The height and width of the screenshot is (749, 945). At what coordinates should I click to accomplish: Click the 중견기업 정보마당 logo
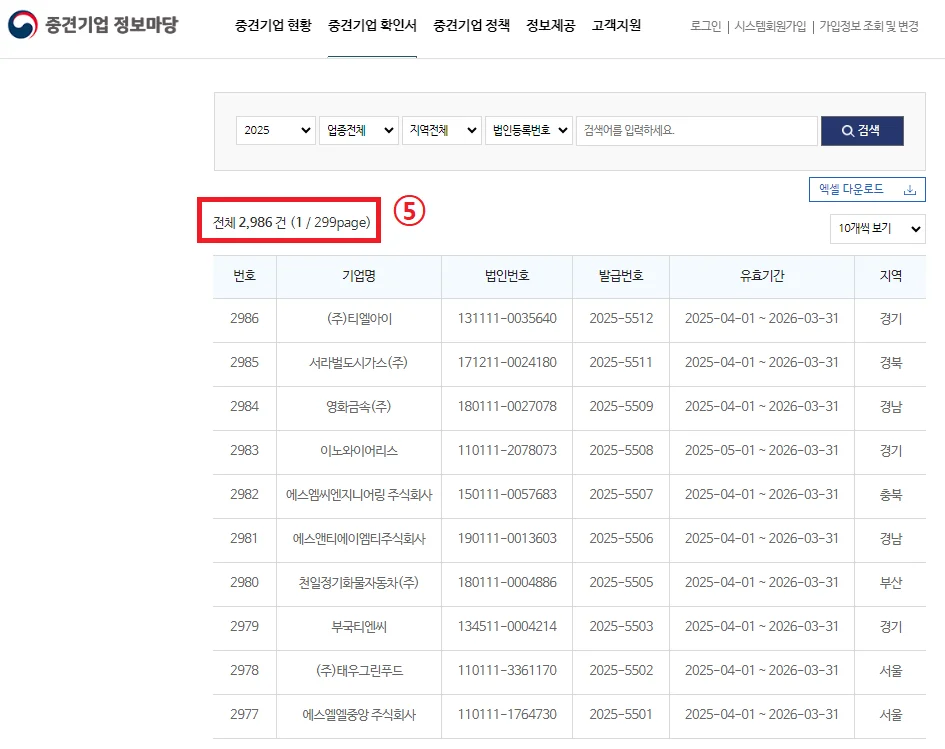(93, 25)
